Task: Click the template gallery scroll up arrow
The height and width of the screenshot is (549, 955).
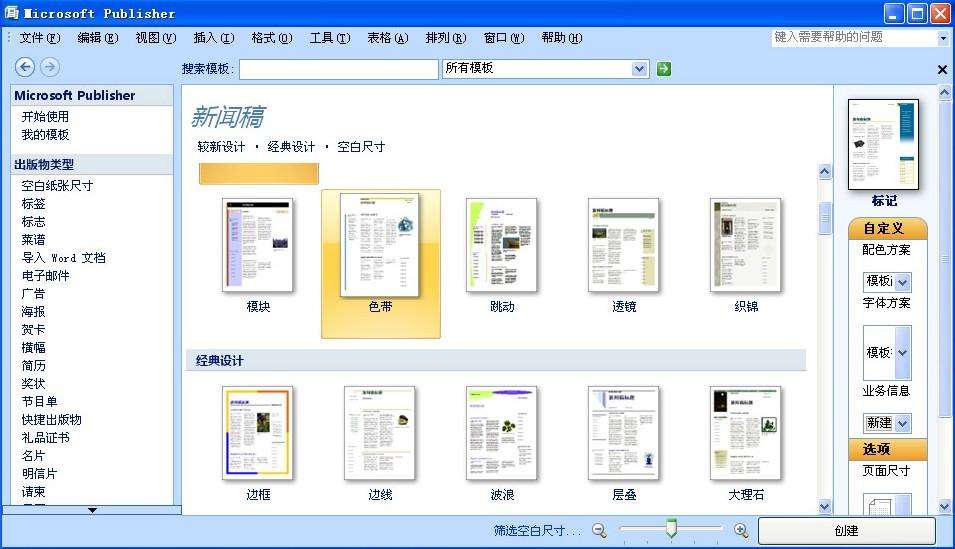Action: (825, 172)
